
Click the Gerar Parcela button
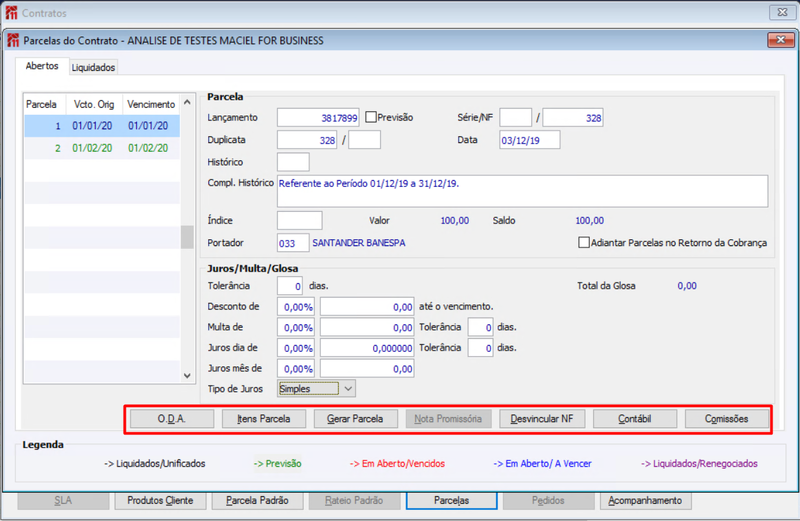[355, 419]
